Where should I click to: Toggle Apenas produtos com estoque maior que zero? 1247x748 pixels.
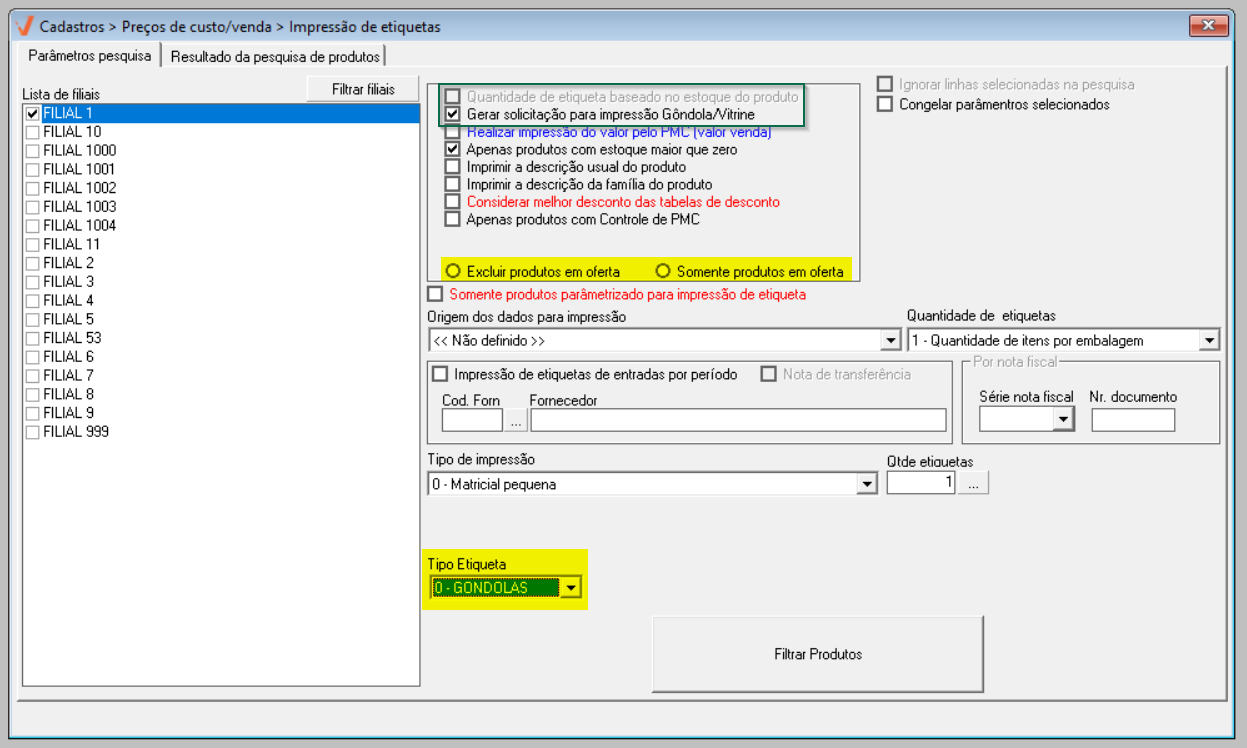point(453,149)
